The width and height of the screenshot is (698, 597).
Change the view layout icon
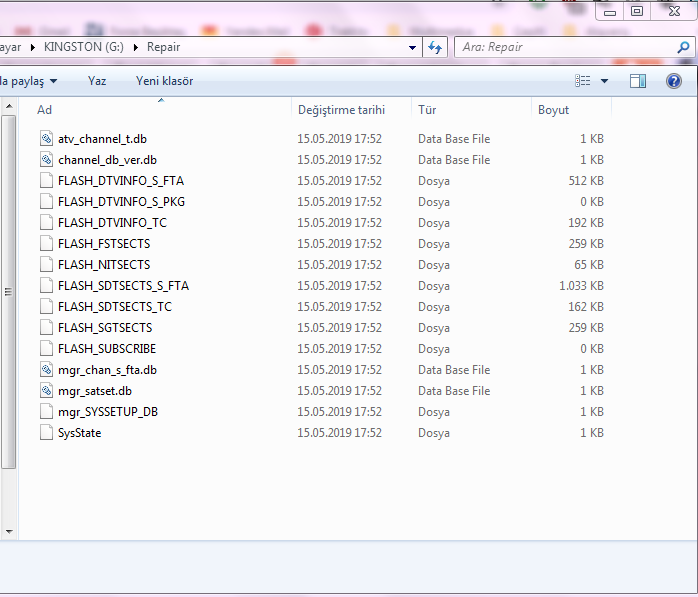tap(583, 81)
